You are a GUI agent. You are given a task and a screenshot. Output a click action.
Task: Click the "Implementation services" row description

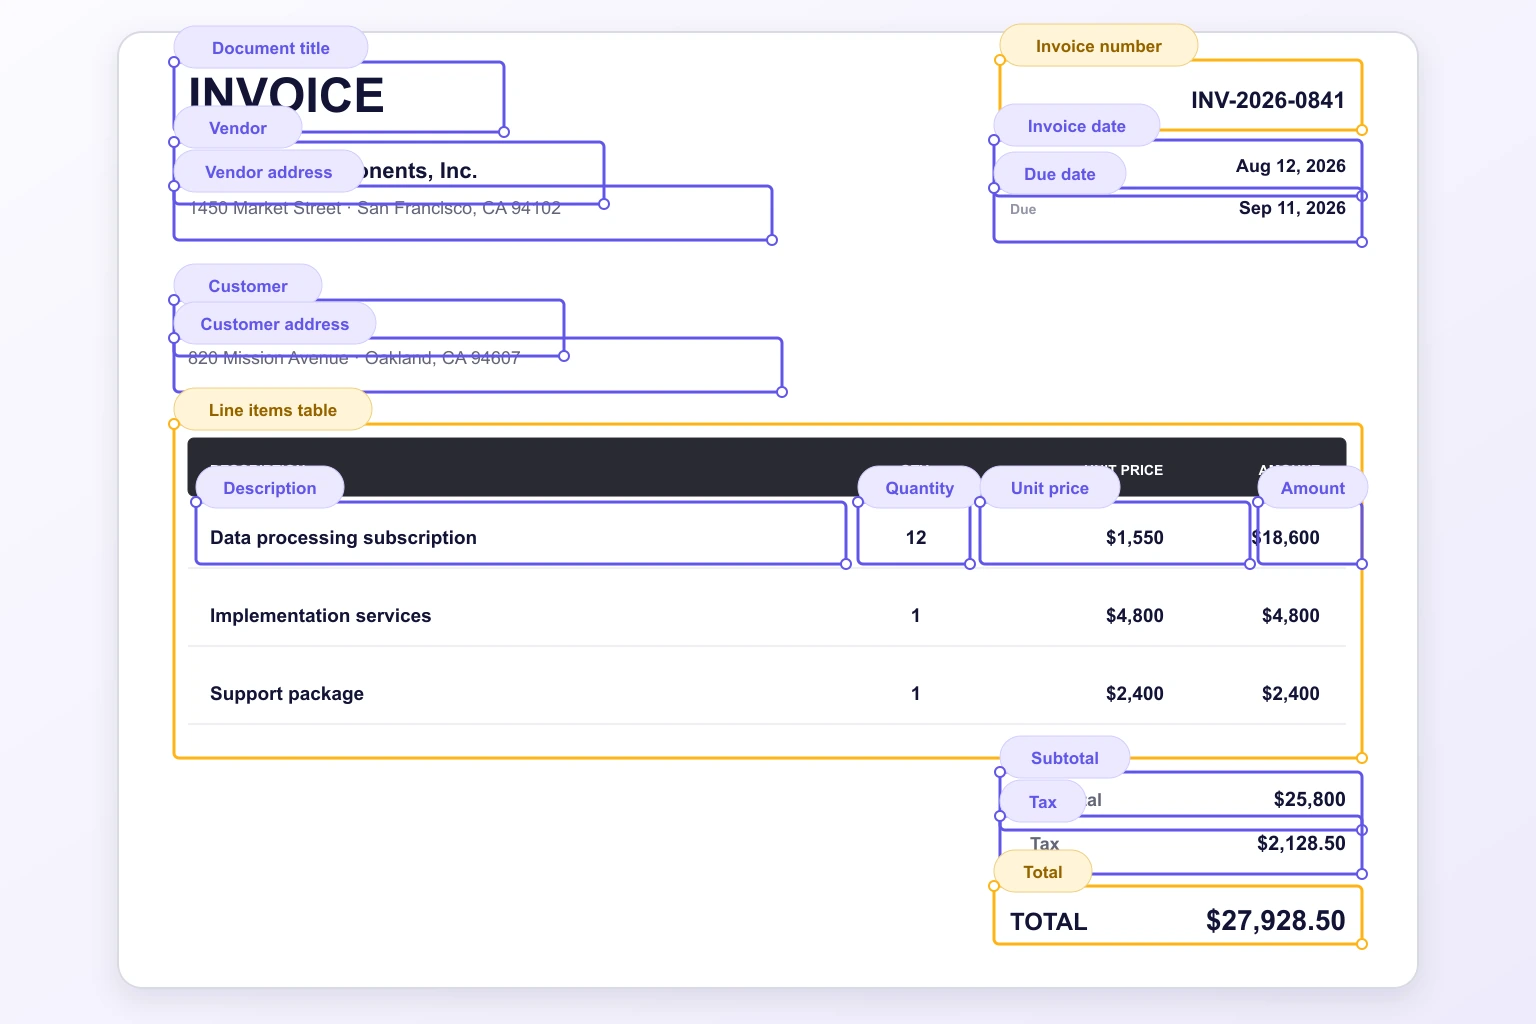(320, 616)
